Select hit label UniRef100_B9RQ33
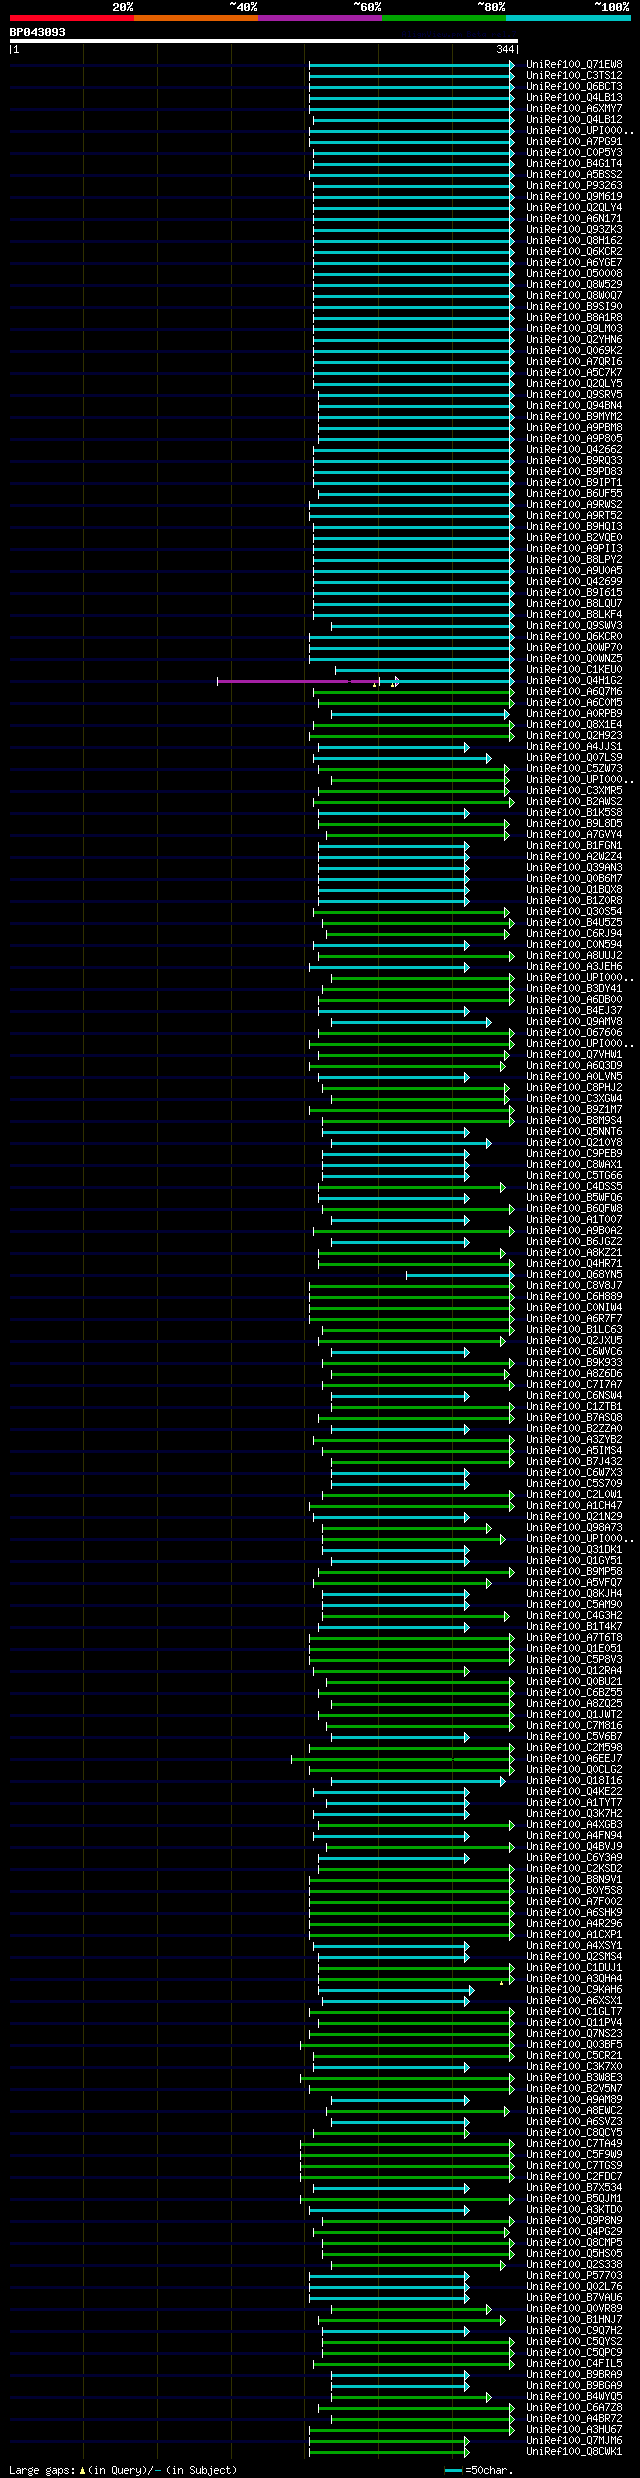Image resolution: width=640 pixels, height=2478 pixels. 574,461
